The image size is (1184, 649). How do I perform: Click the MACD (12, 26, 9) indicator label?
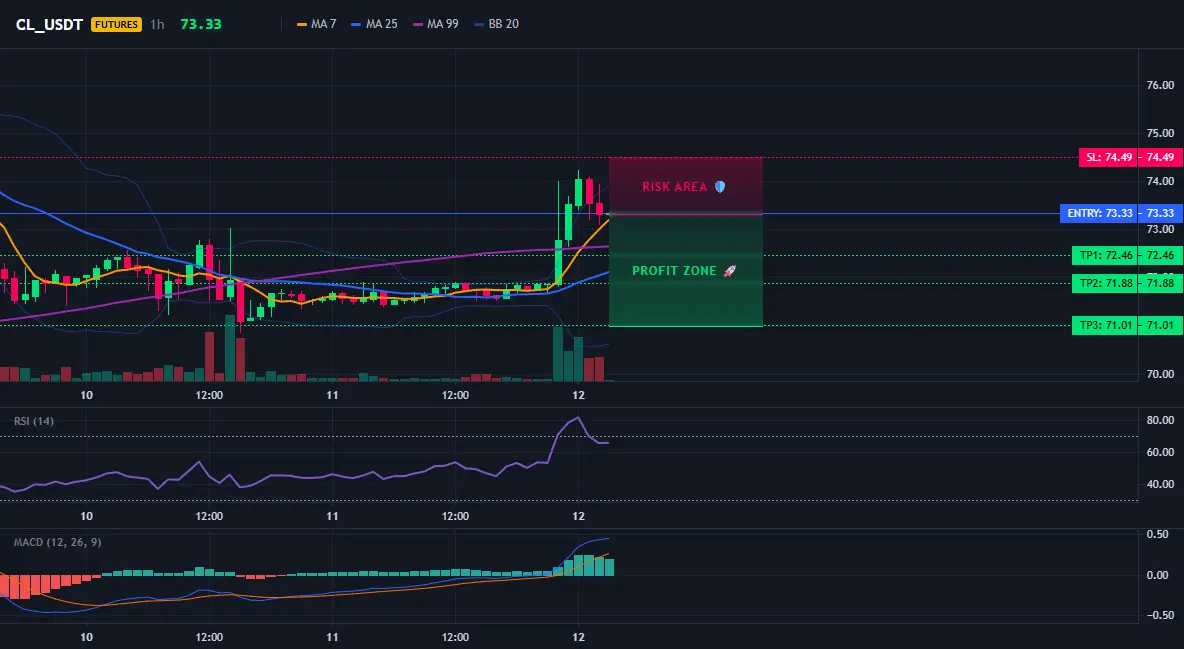click(57, 542)
